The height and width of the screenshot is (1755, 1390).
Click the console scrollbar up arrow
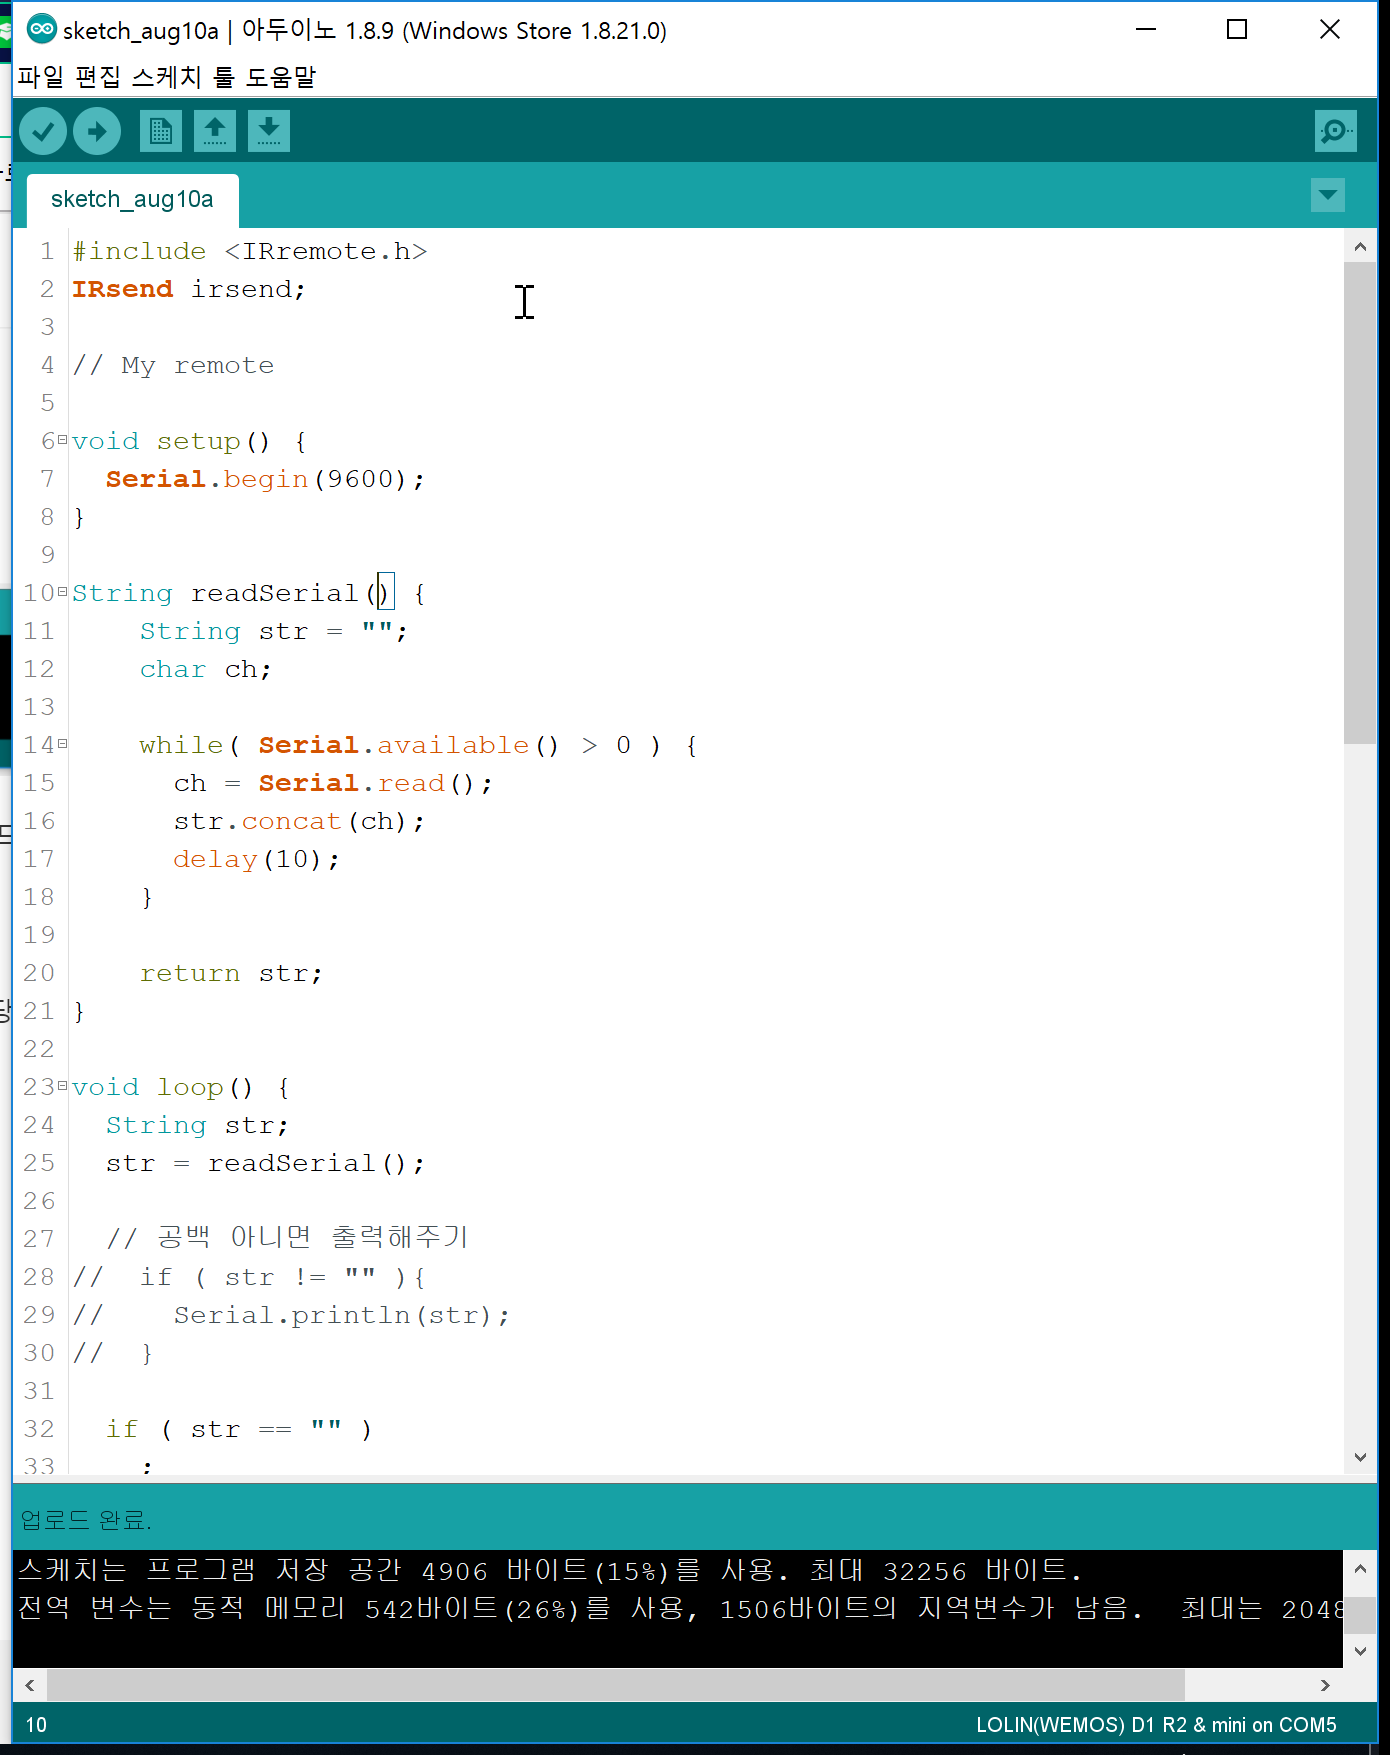pyautogui.click(x=1360, y=1569)
